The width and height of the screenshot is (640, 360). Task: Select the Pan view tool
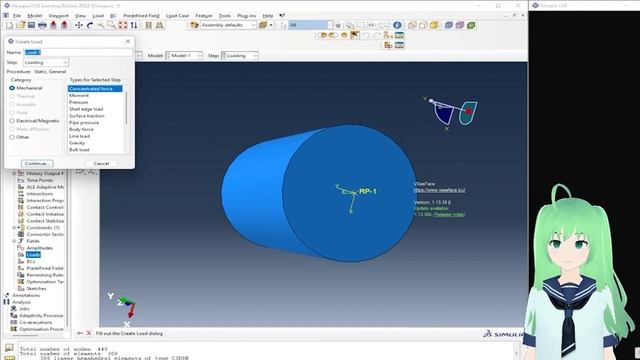pos(79,25)
